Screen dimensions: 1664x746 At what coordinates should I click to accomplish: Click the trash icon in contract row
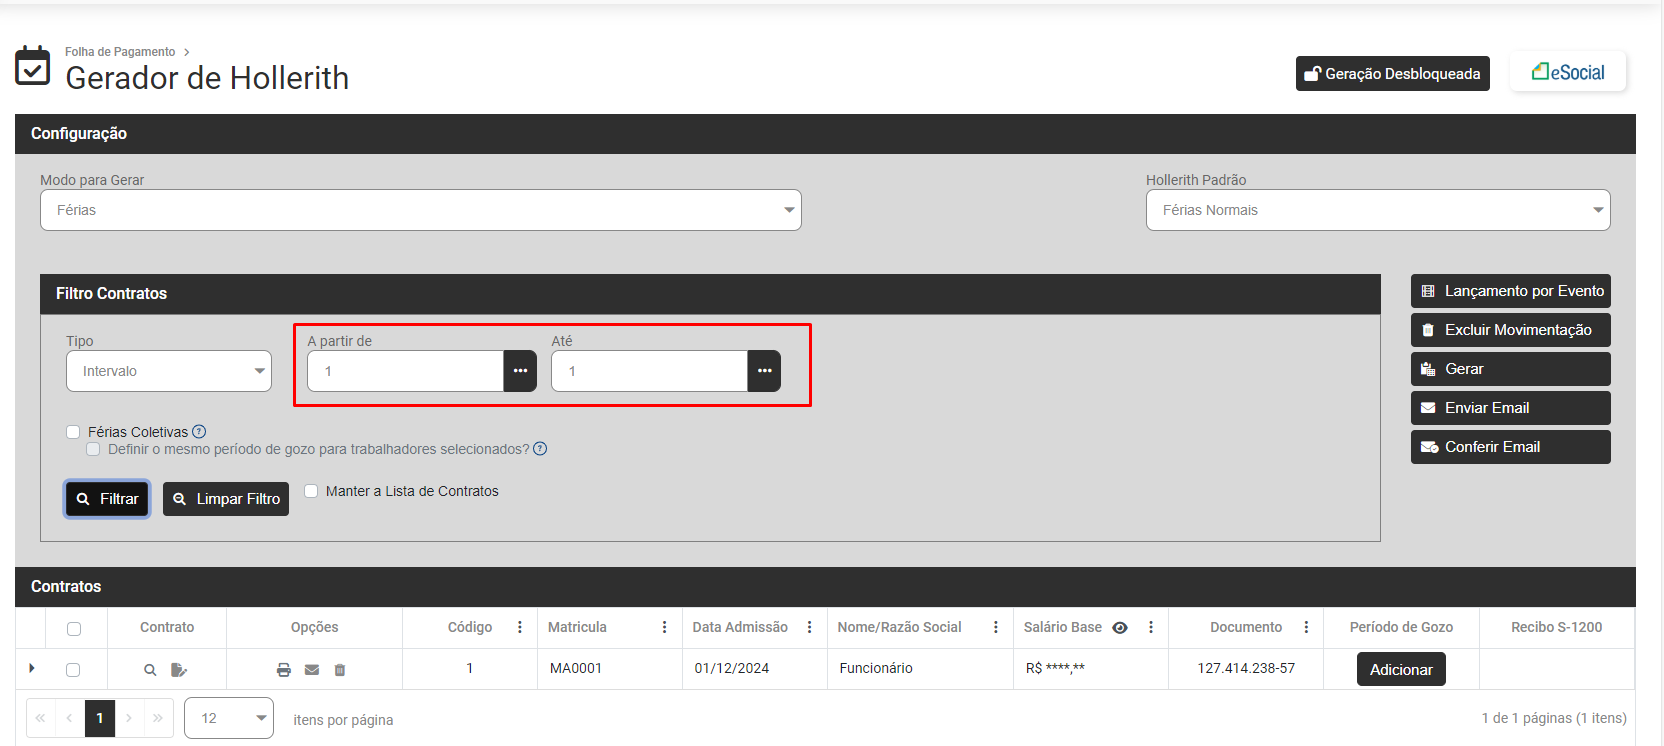tap(340, 670)
